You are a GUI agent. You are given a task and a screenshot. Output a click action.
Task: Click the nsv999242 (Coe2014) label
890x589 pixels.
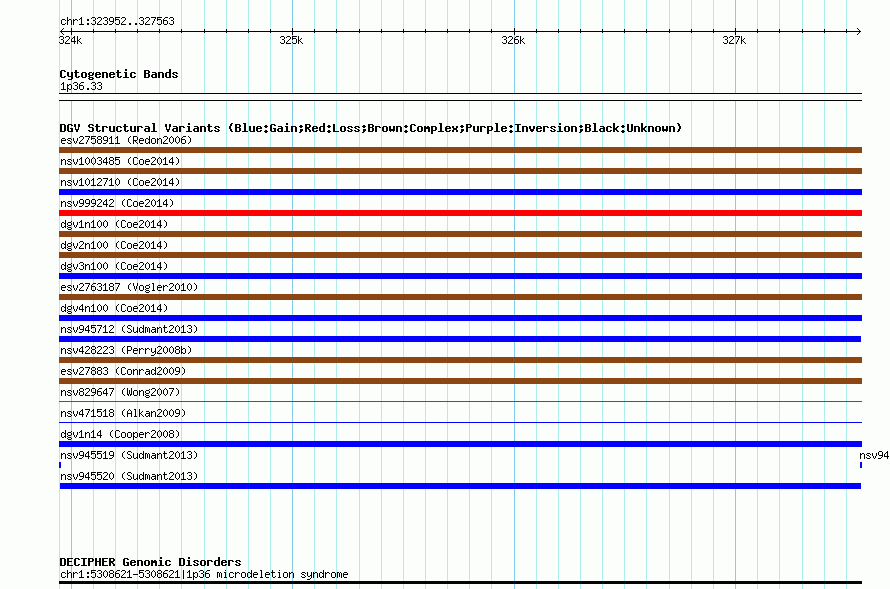117,203
